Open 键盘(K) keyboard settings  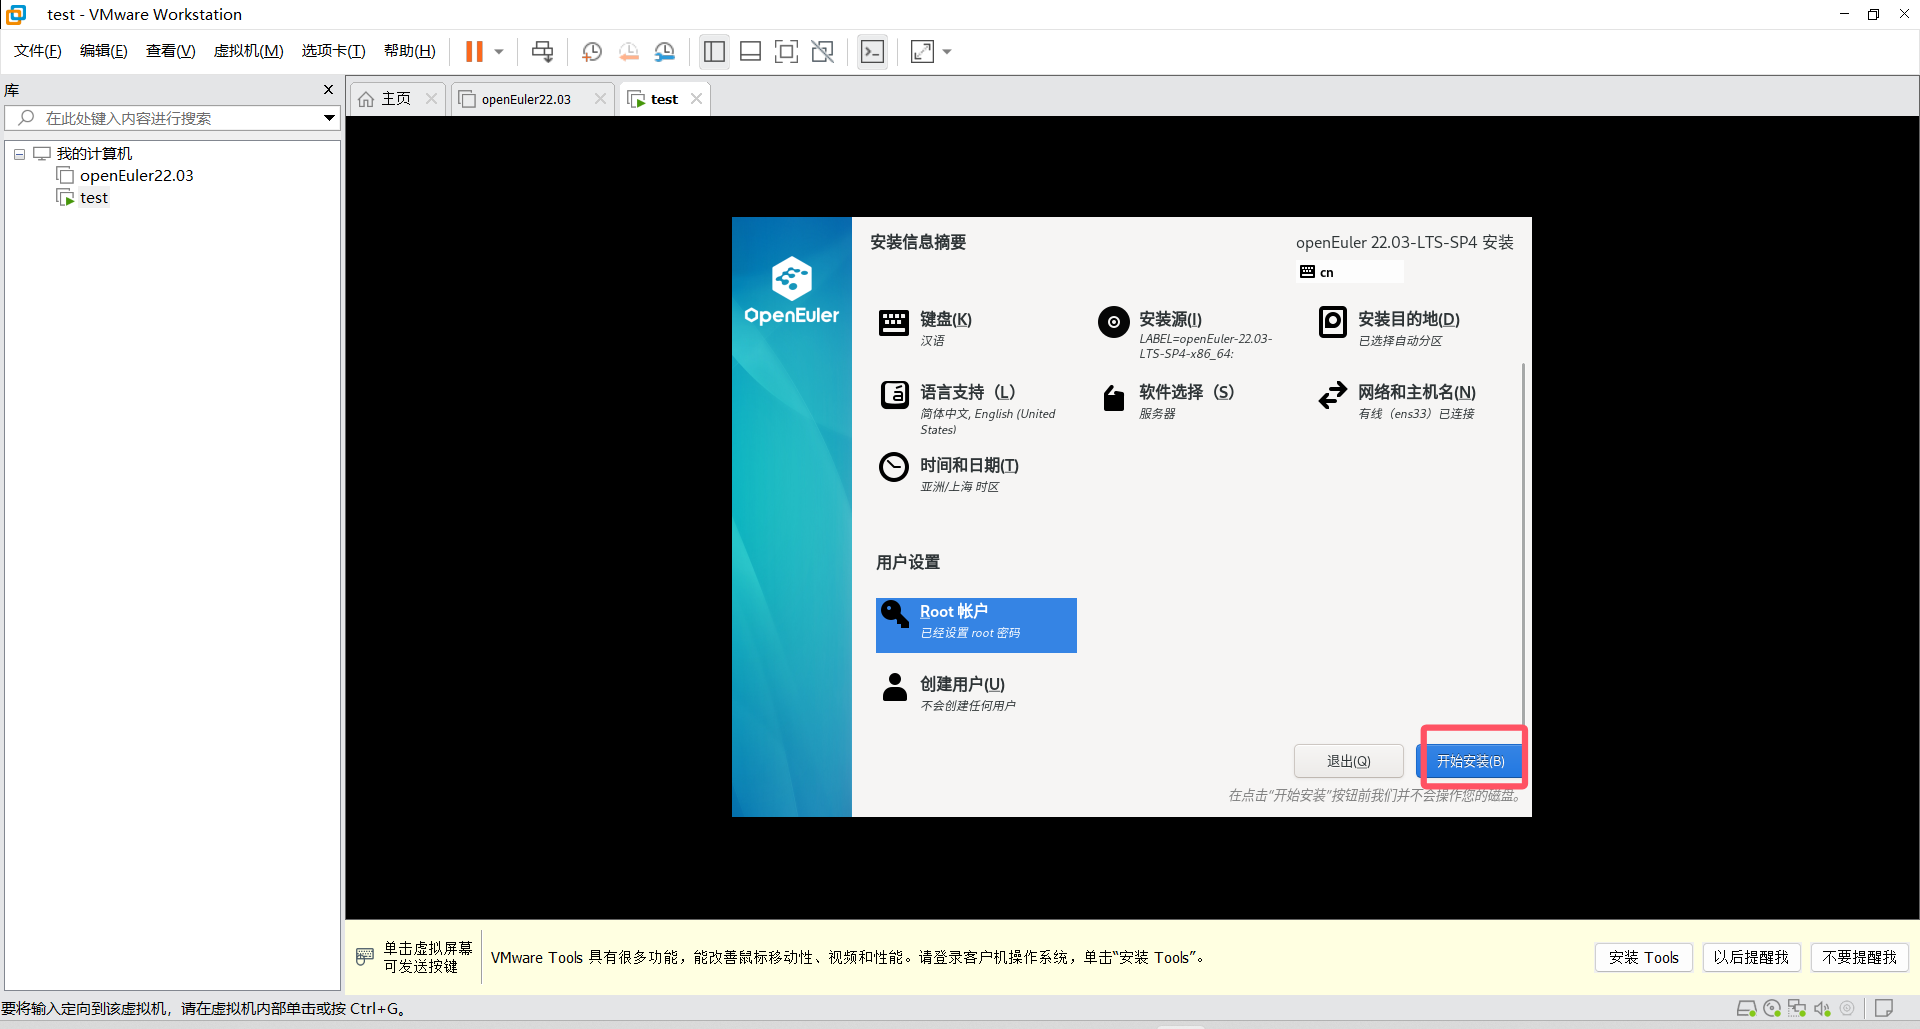pyautogui.click(x=926, y=328)
